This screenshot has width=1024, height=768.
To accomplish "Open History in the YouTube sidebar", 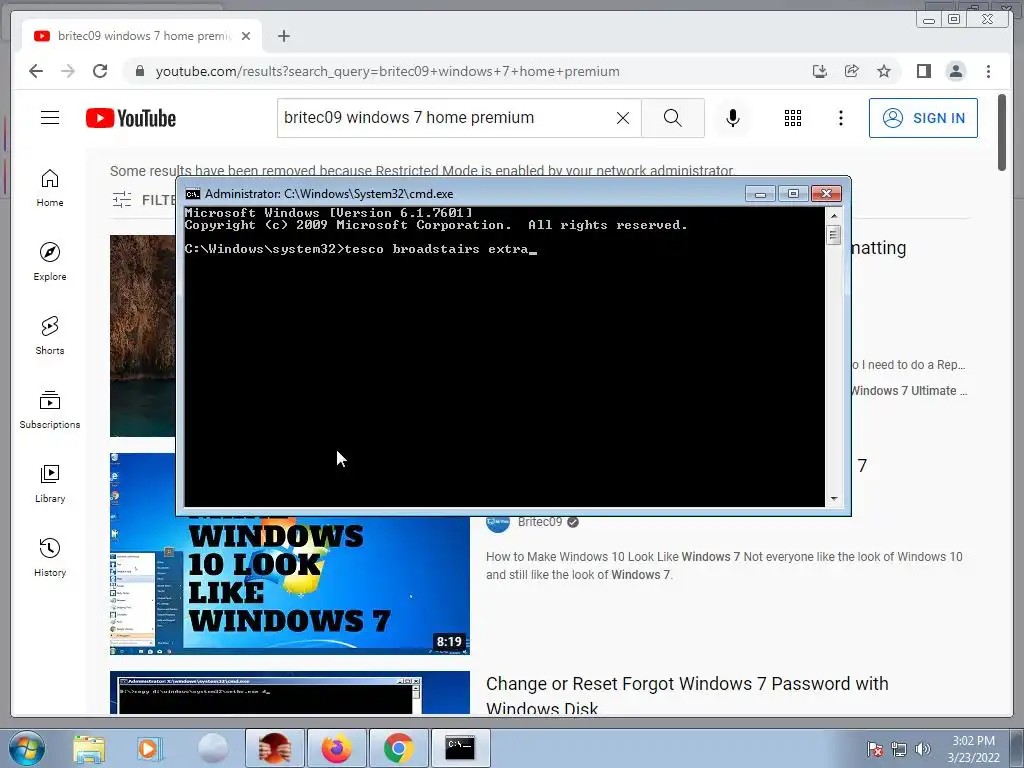I will [50, 558].
